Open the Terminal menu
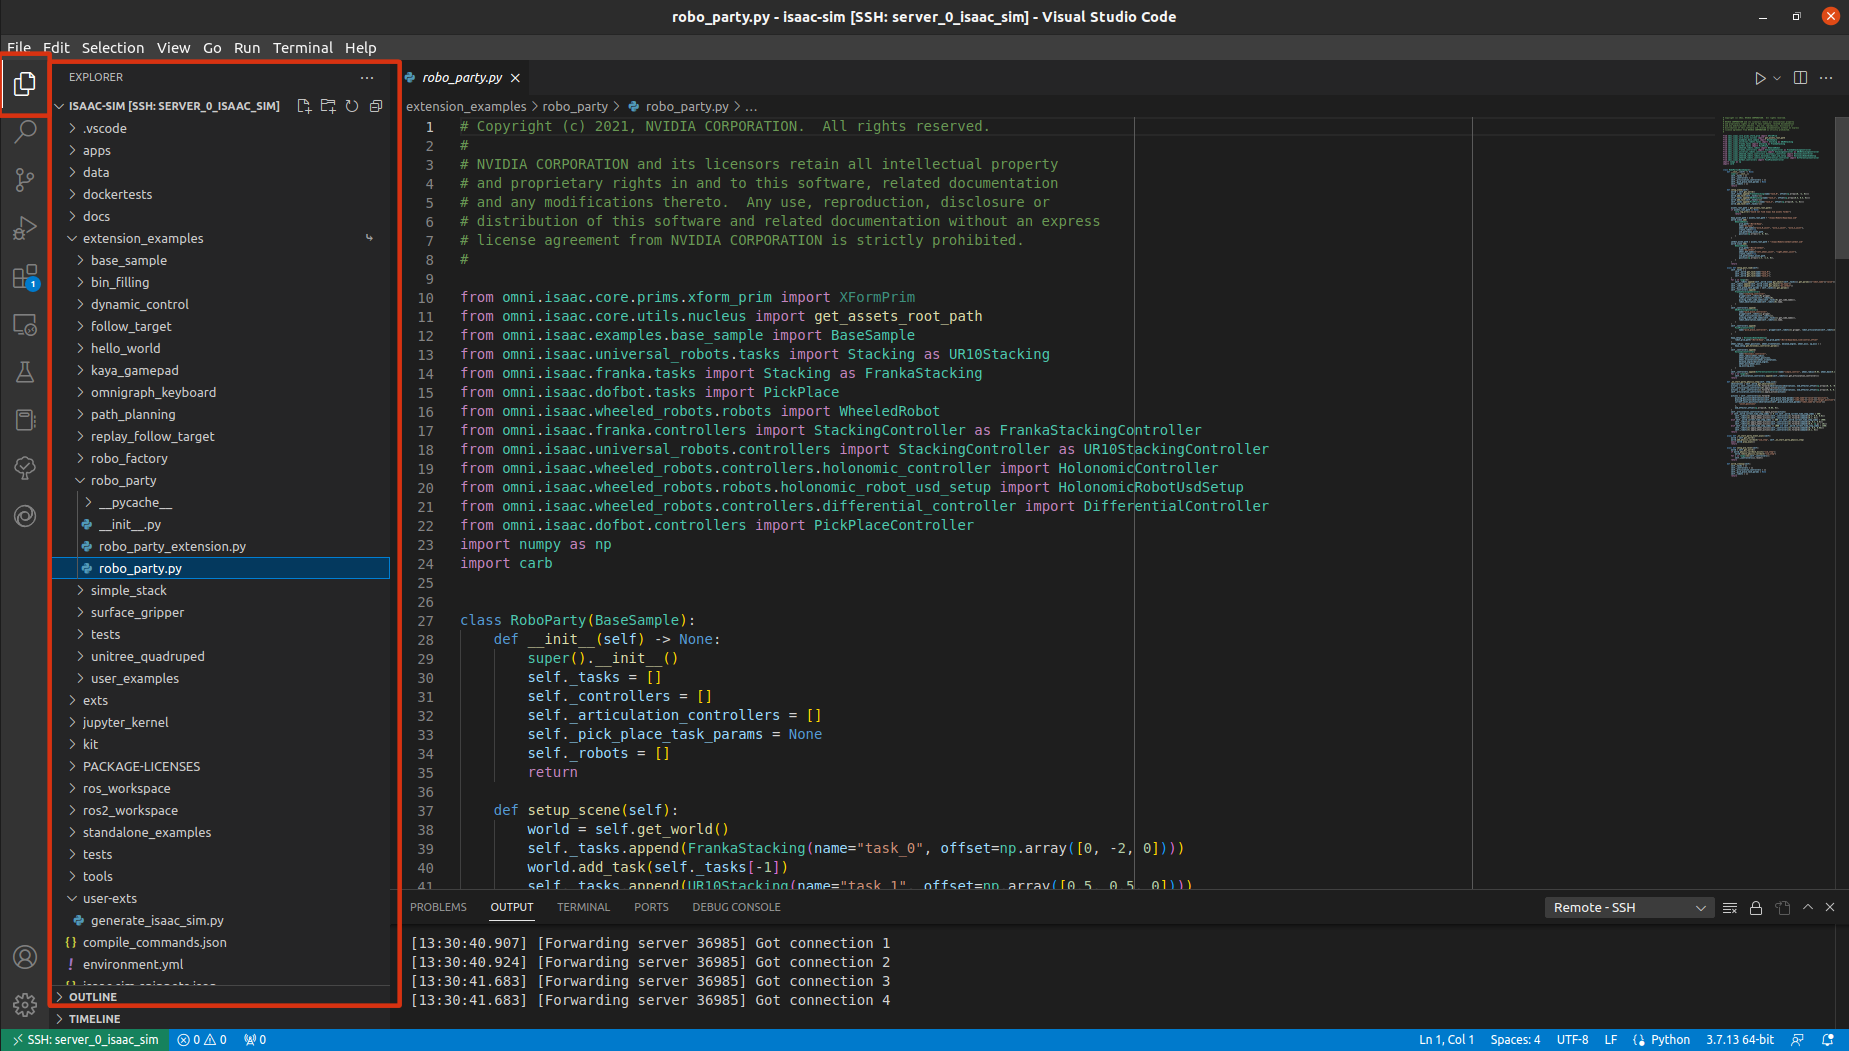Screen dimensions: 1849x1051 click(x=302, y=47)
